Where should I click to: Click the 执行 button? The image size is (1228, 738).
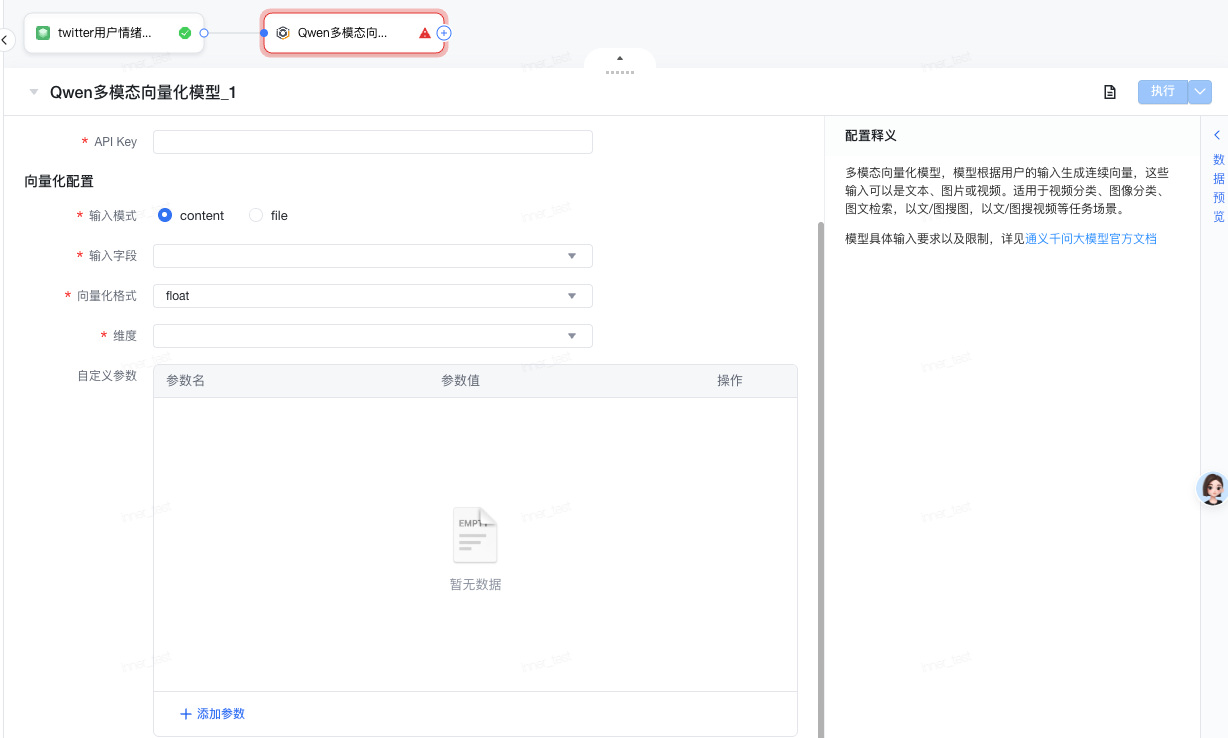[x=1162, y=92]
